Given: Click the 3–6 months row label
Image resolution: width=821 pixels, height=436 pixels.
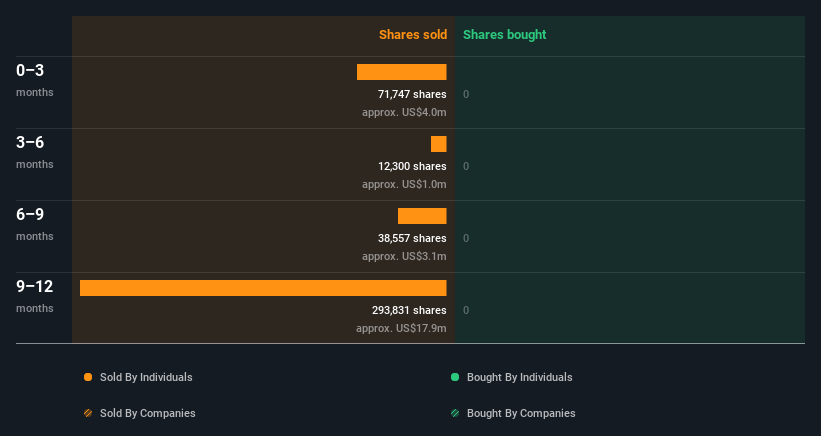Looking at the screenshot, I should pyautogui.click(x=35, y=152).
